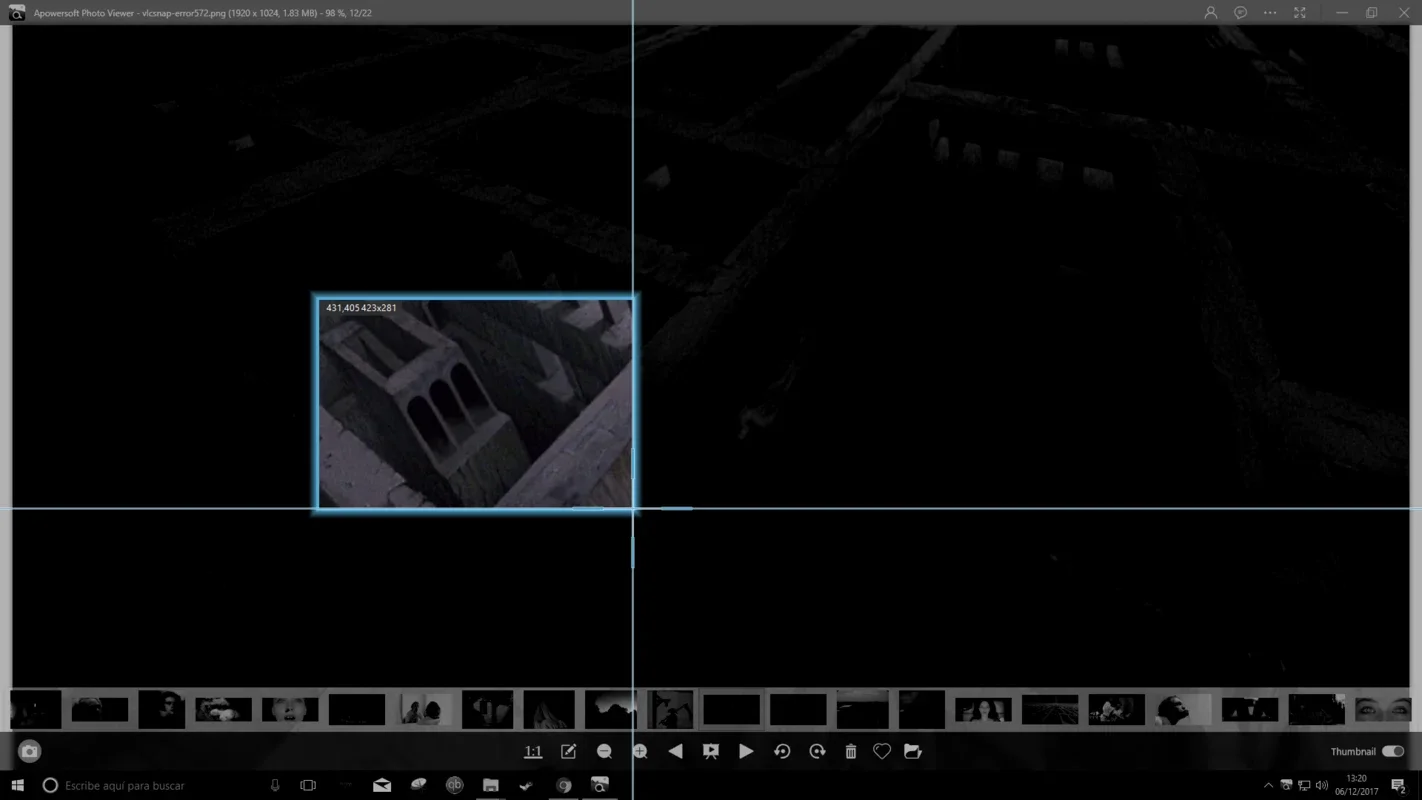Open file folder icon in toolbar
1422x800 pixels.
(x=913, y=751)
